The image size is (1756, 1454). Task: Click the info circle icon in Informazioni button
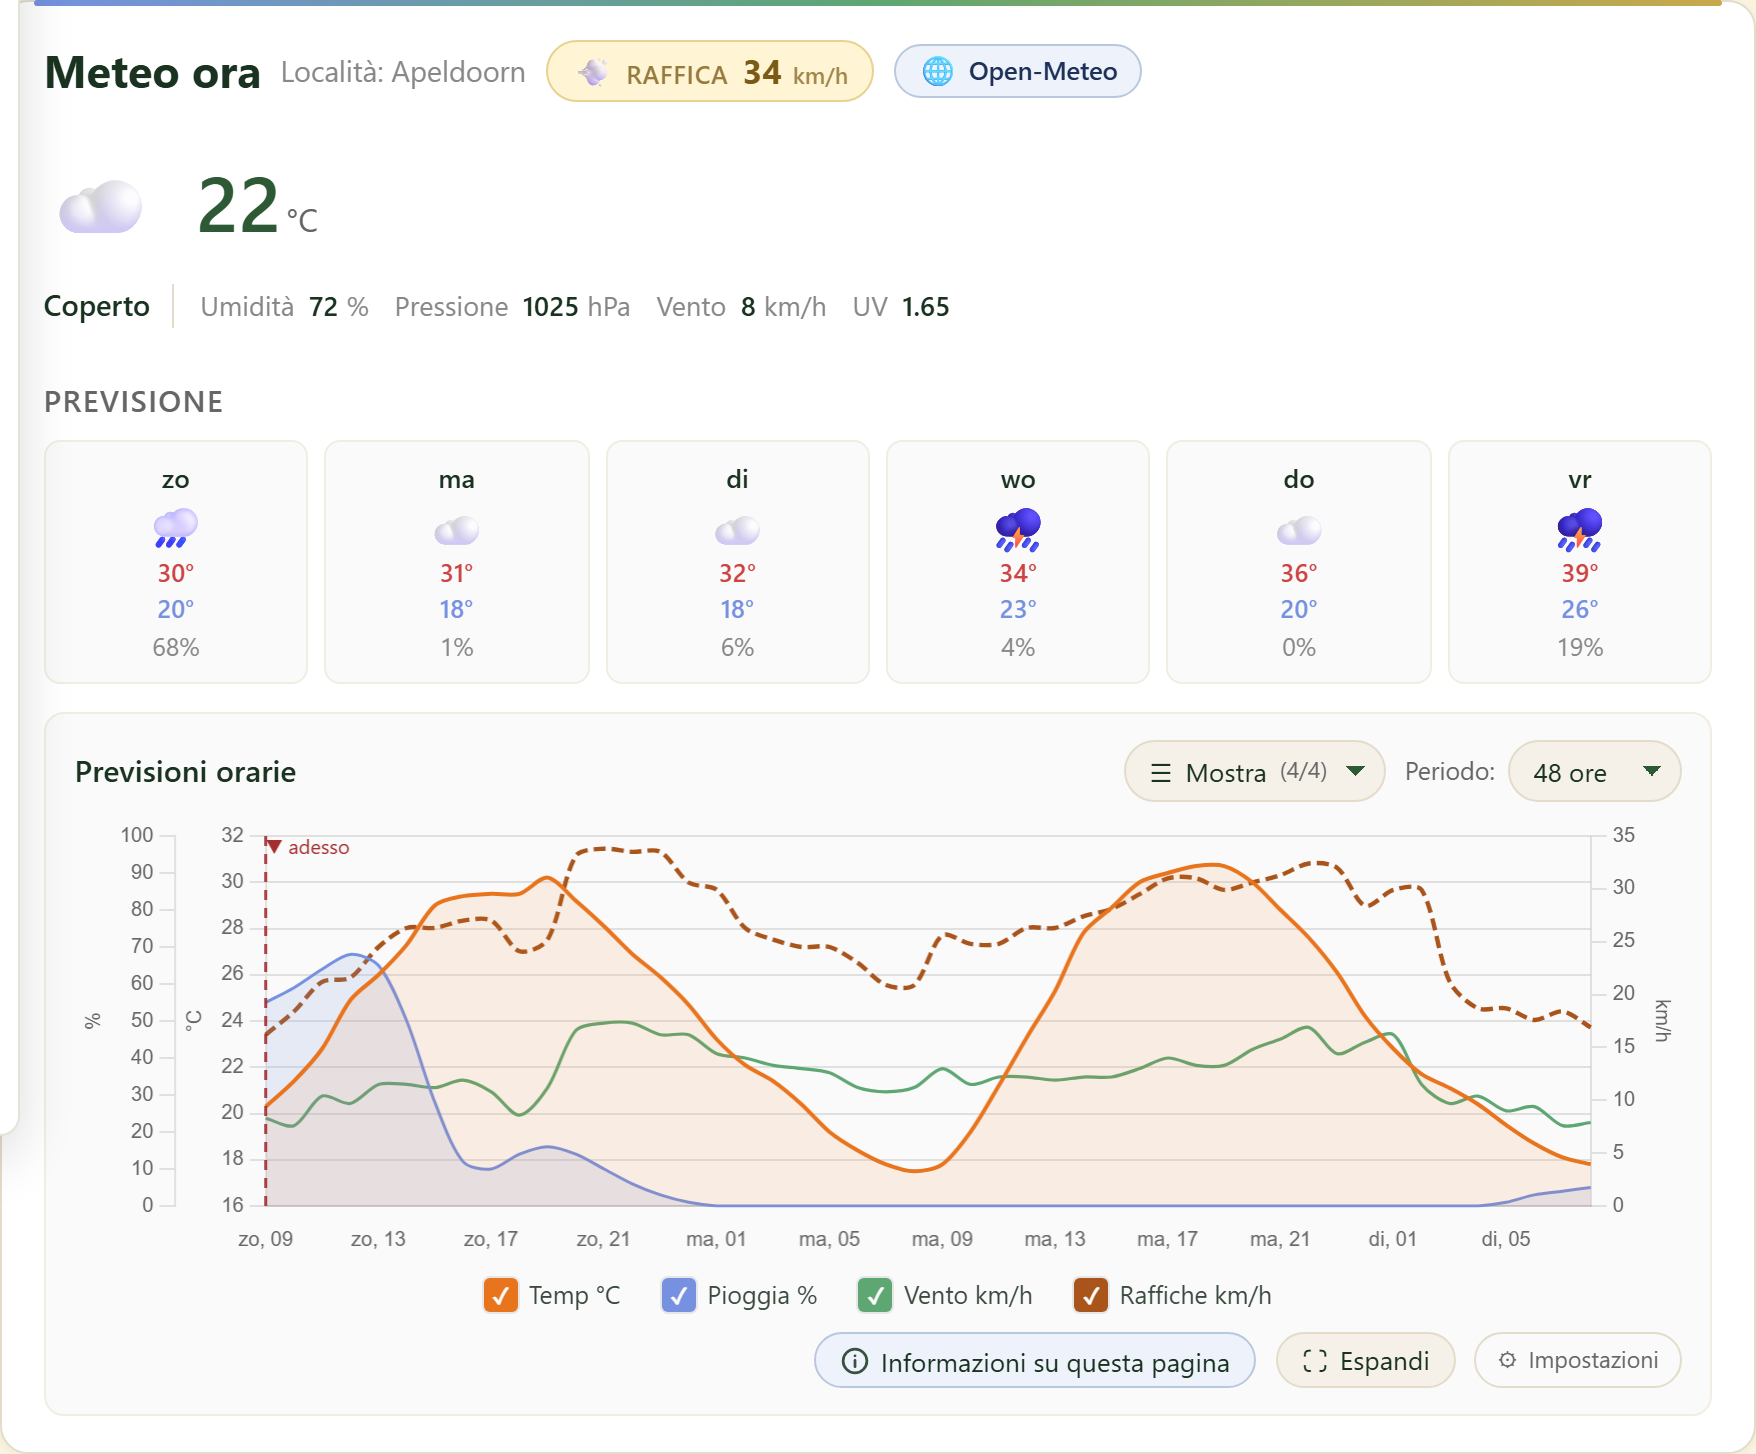click(x=855, y=1361)
